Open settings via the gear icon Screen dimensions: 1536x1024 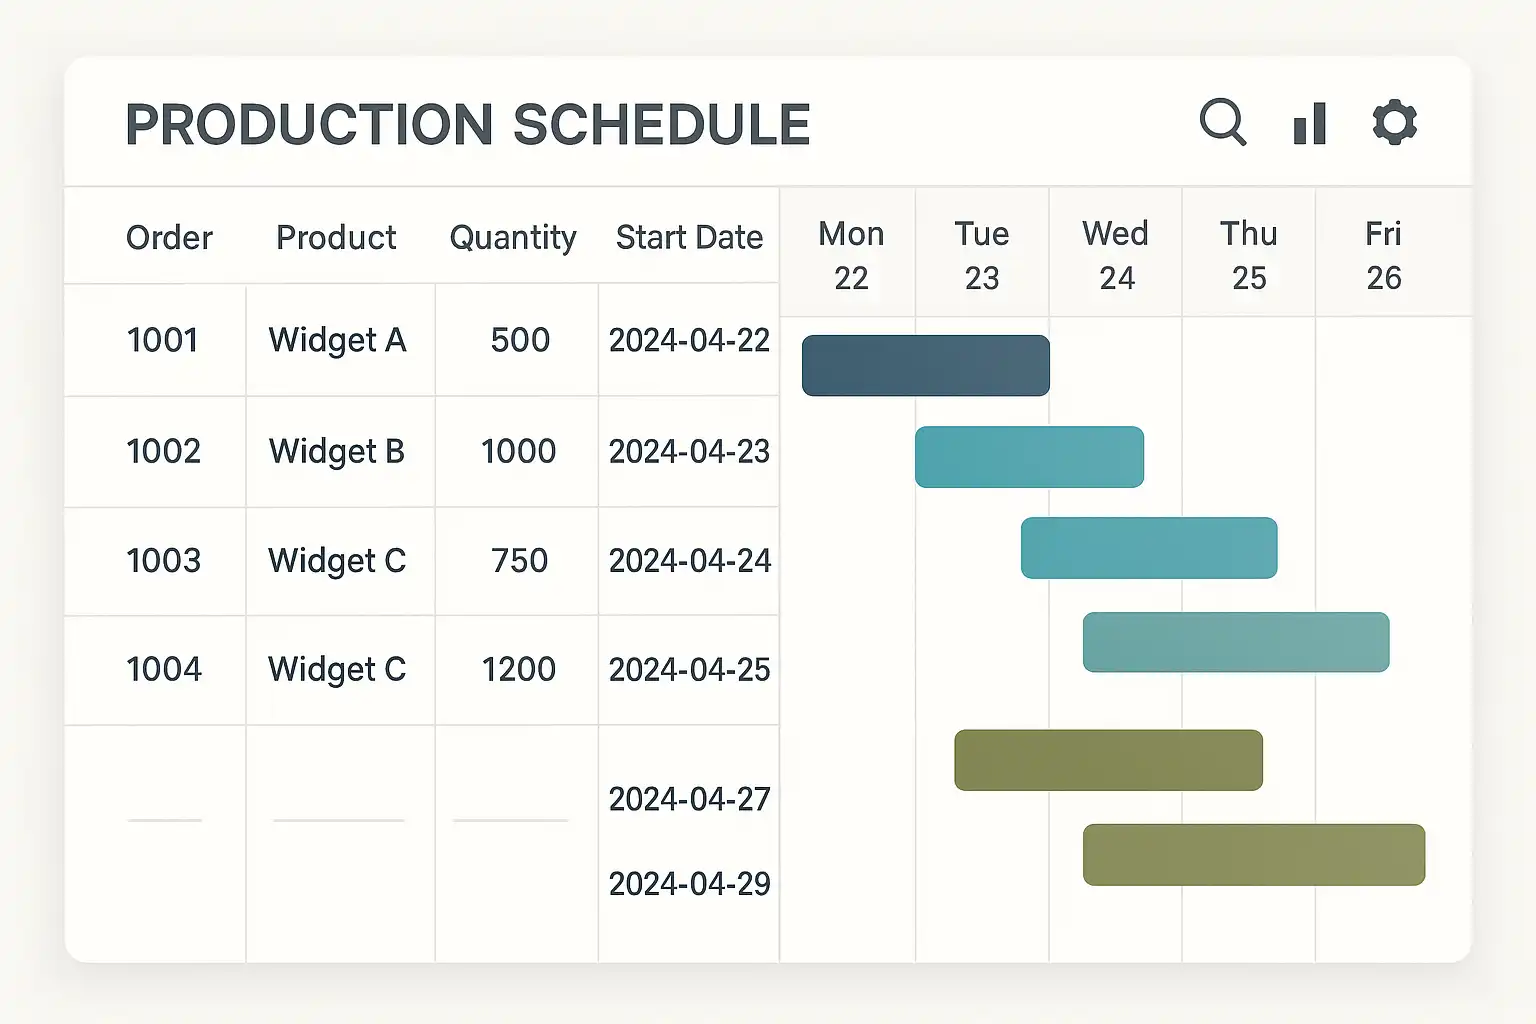[1394, 123]
